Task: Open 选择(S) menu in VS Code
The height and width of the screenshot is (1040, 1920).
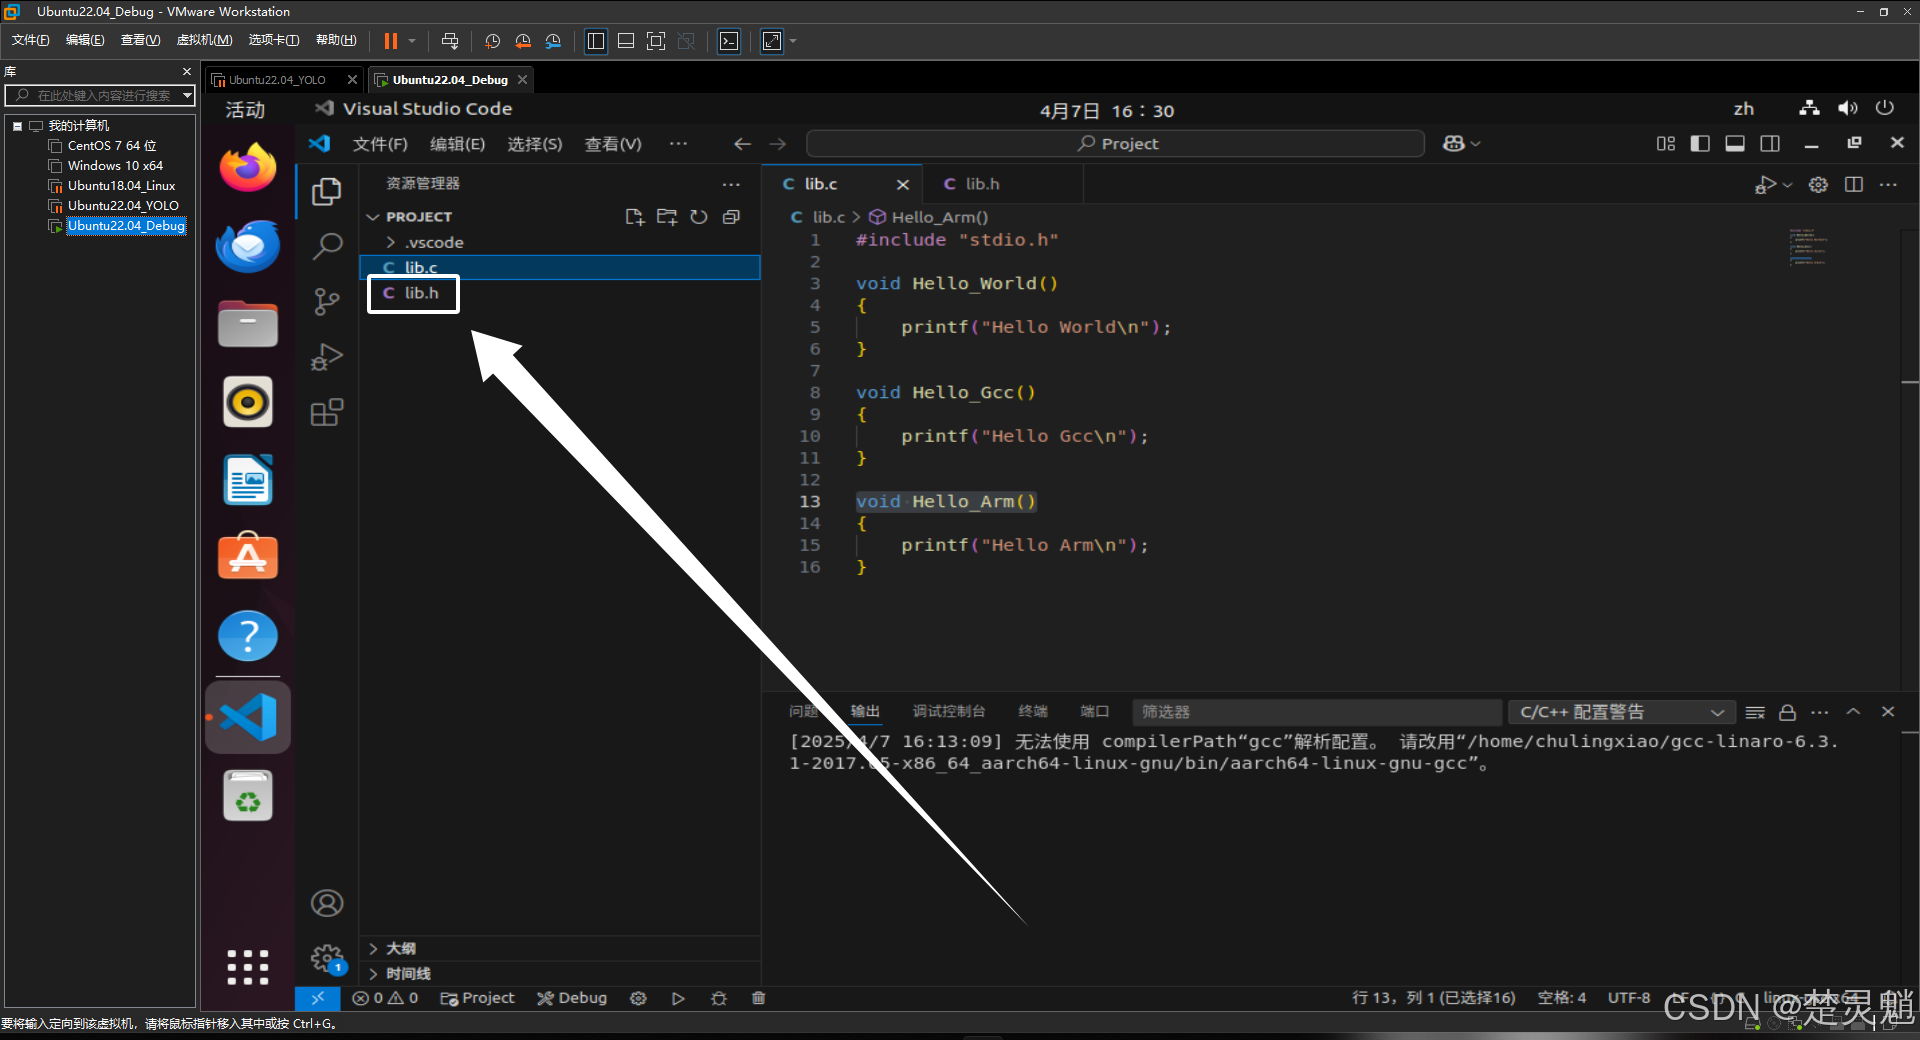Action: click(534, 144)
